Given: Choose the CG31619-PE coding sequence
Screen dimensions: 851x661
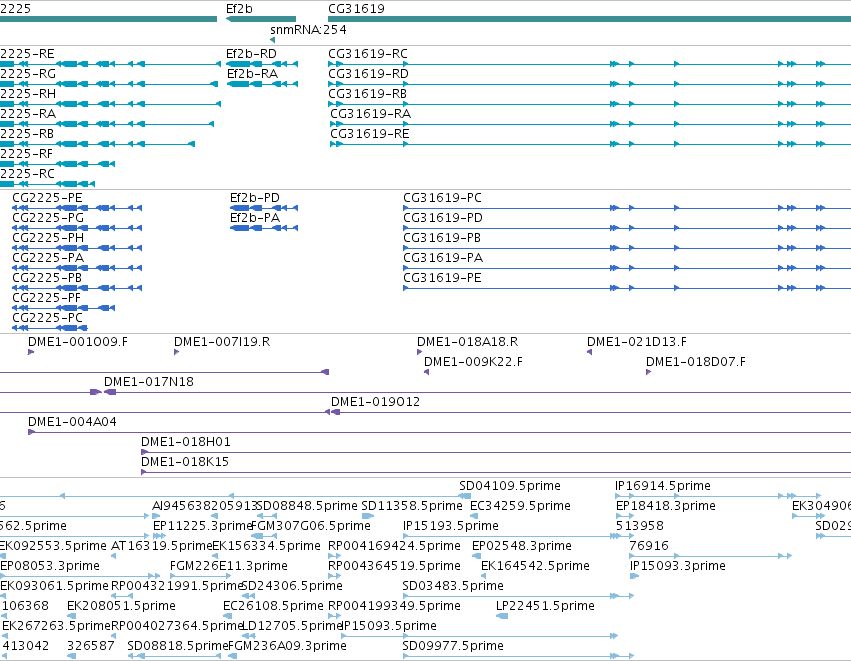Looking at the screenshot, I should (x=442, y=278).
